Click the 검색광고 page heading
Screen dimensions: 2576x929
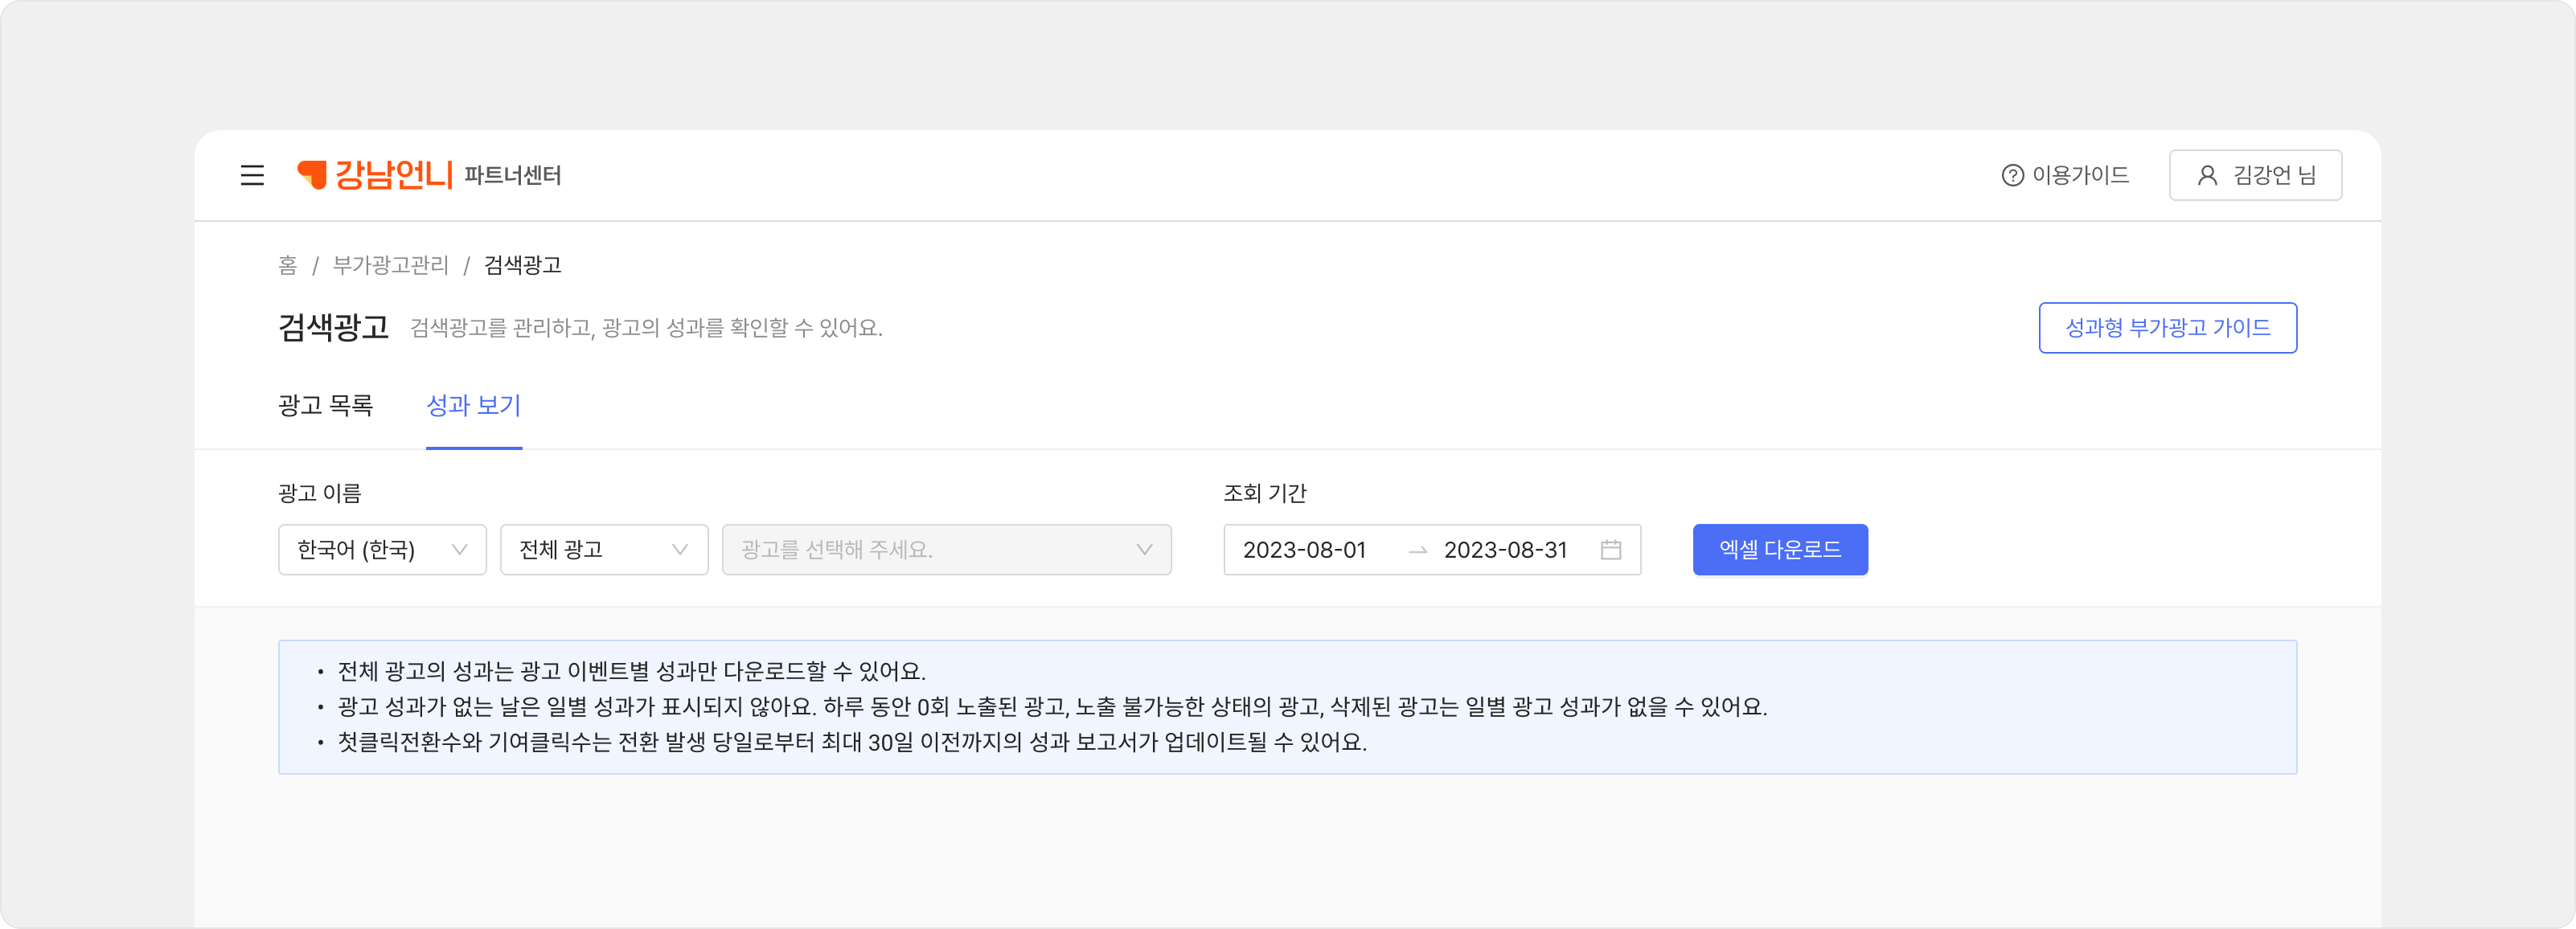(333, 327)
